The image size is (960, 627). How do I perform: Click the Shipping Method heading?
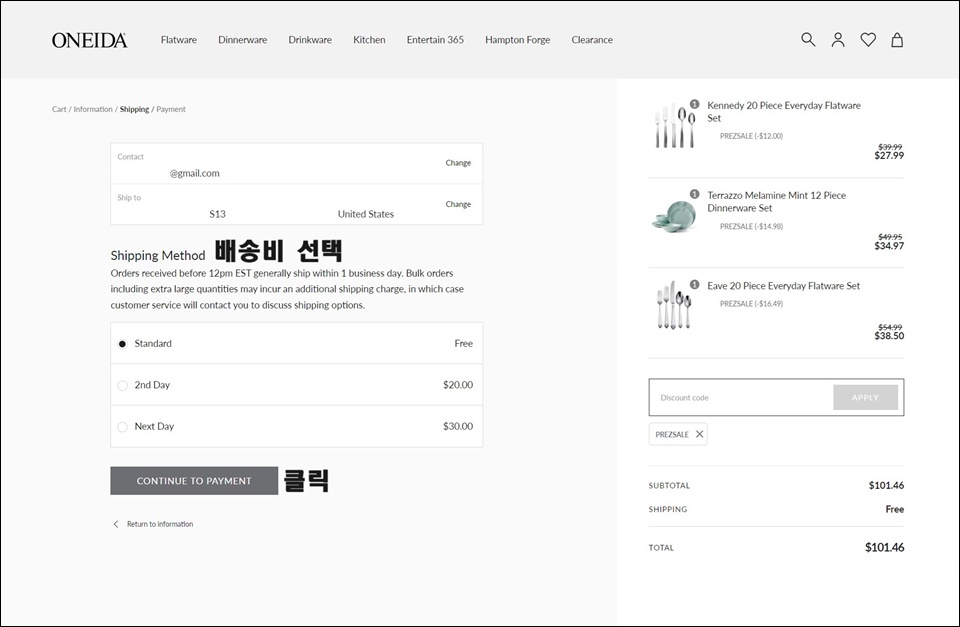(158, 255)
